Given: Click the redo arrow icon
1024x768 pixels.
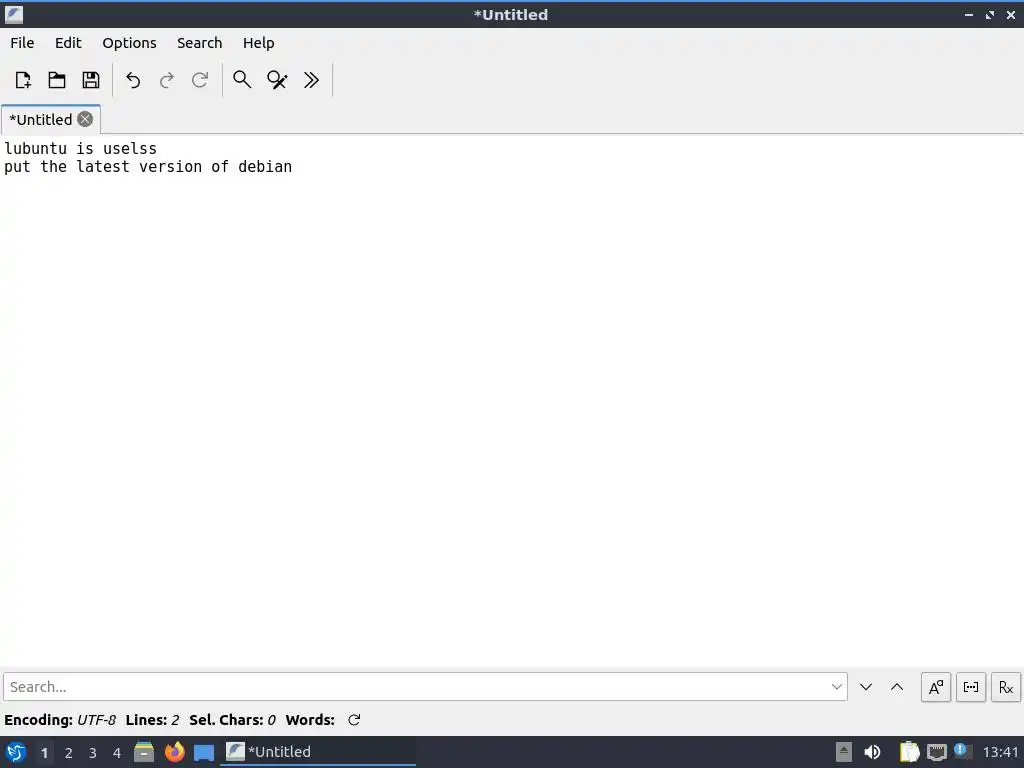Looking at the screenshot, I should pos(167,80).
